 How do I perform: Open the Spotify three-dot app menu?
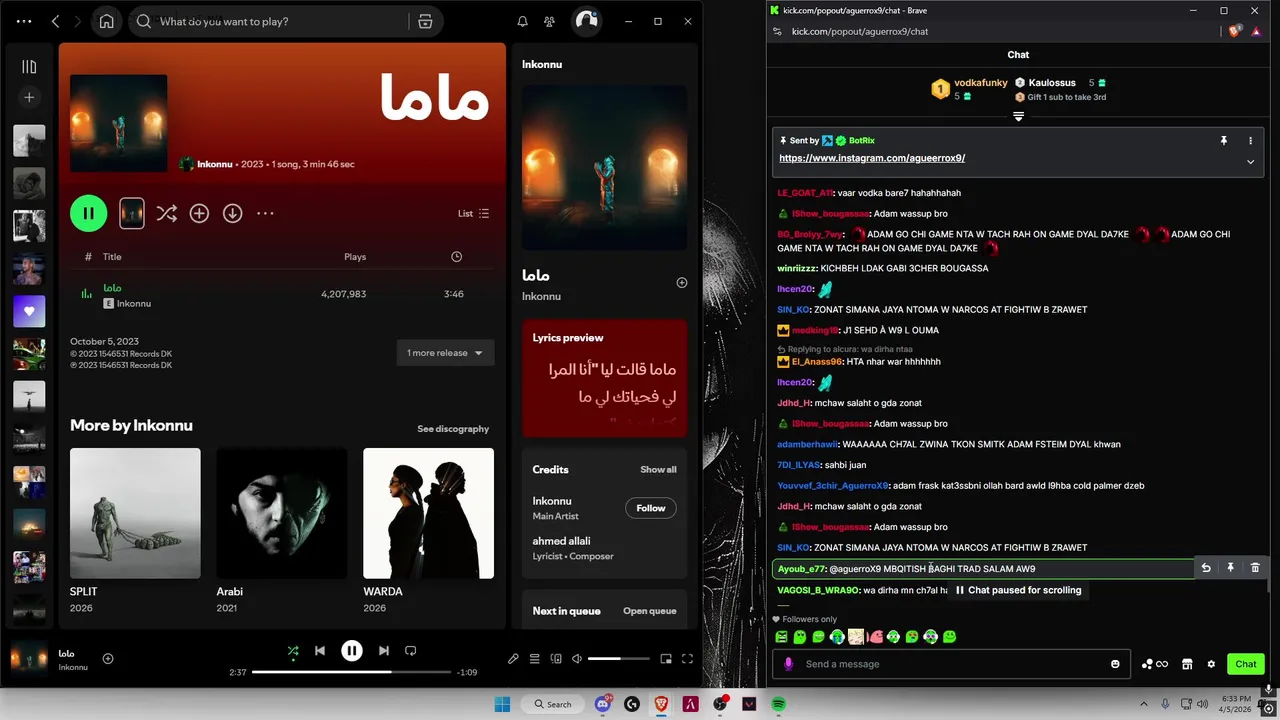point(24,21)
